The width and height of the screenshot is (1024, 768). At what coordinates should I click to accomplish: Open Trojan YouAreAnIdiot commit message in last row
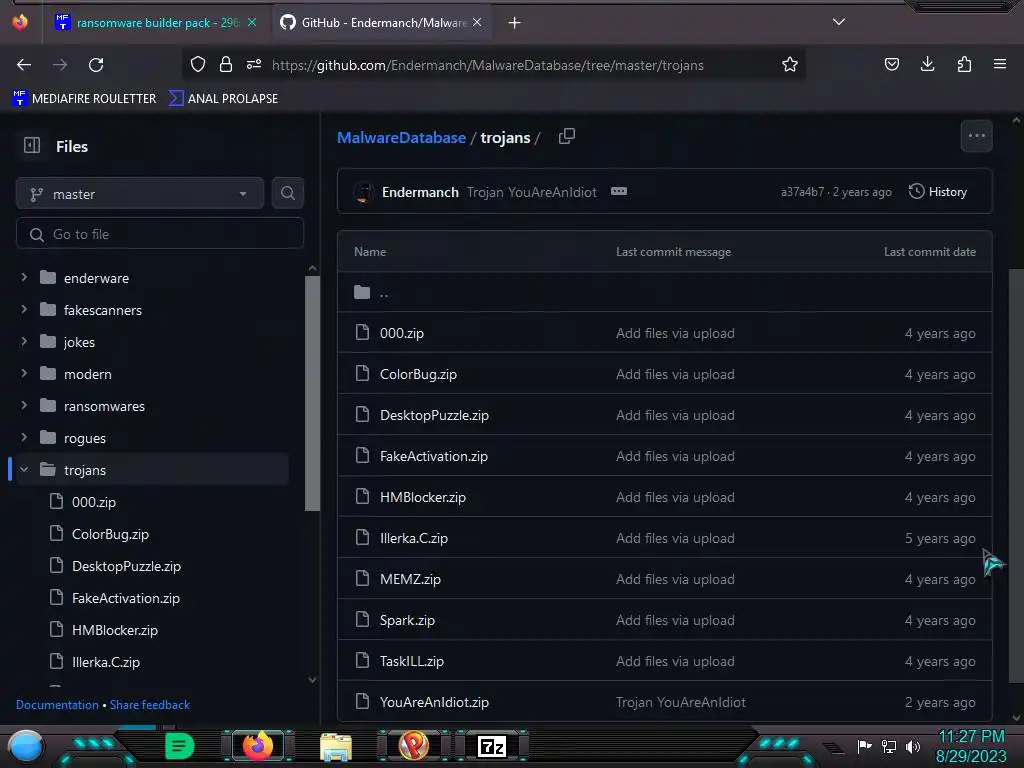pyautogui.click(x=680, y=703)
